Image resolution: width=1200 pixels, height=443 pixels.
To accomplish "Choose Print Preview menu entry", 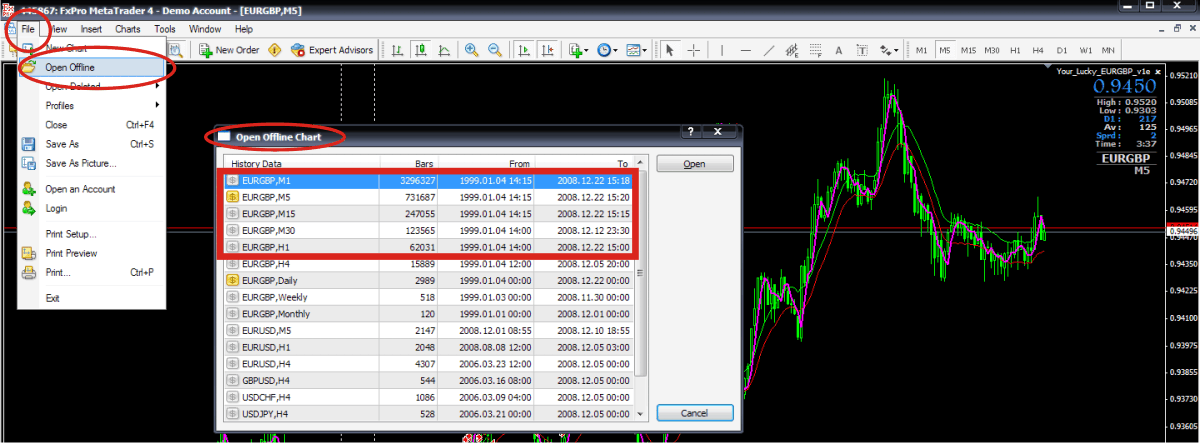I will point(92,253).
